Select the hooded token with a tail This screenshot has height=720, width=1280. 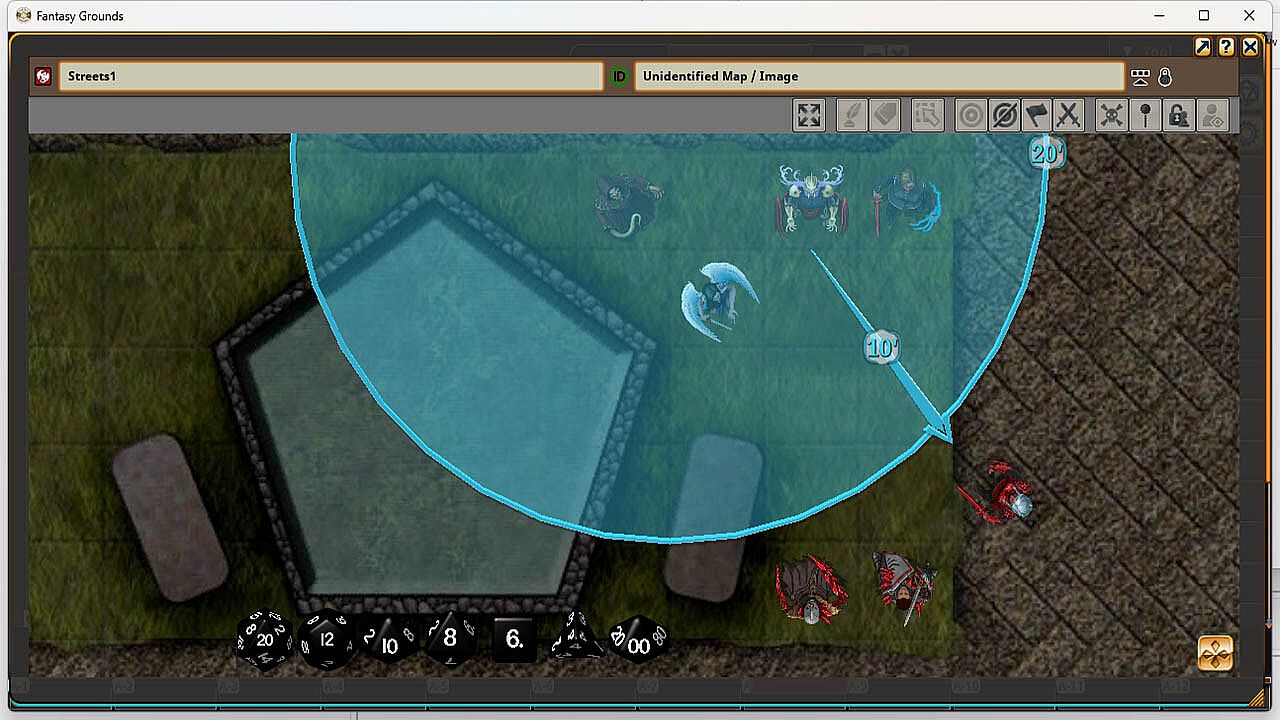click(x=627, y=205)
